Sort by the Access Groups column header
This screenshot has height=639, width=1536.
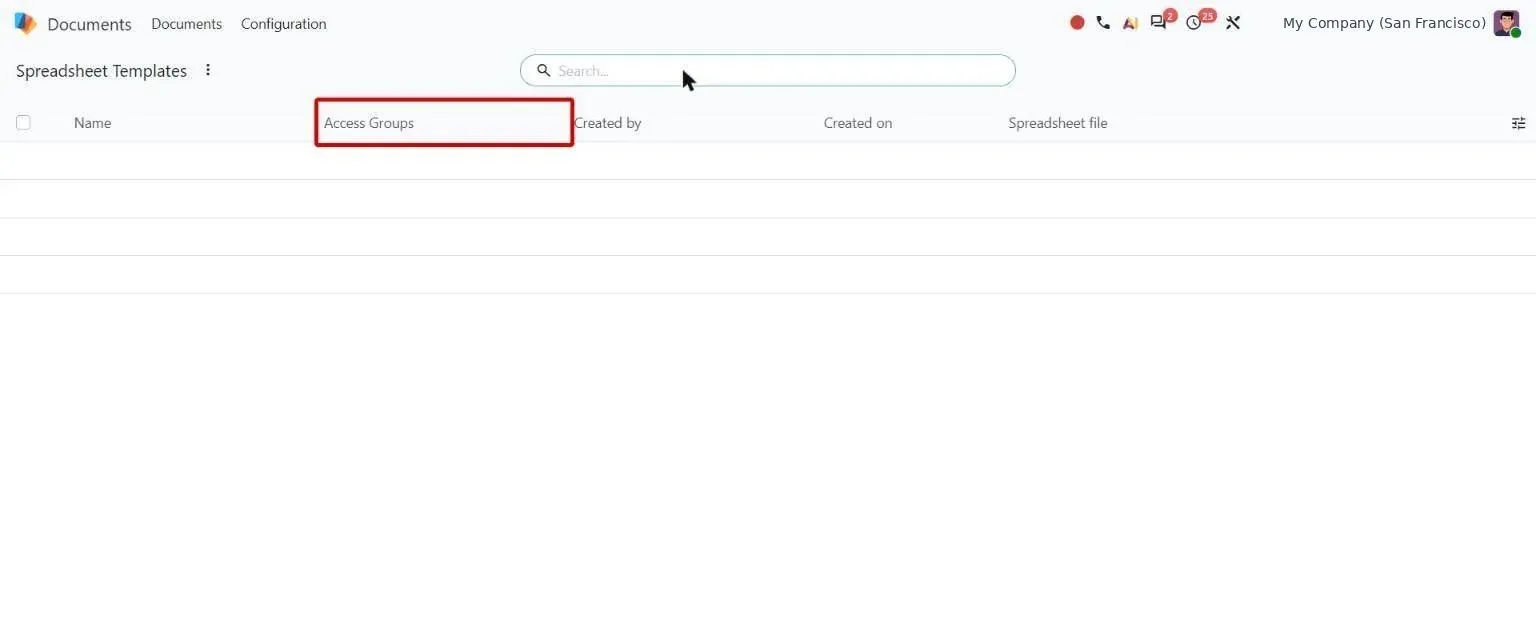click(369, 123)
